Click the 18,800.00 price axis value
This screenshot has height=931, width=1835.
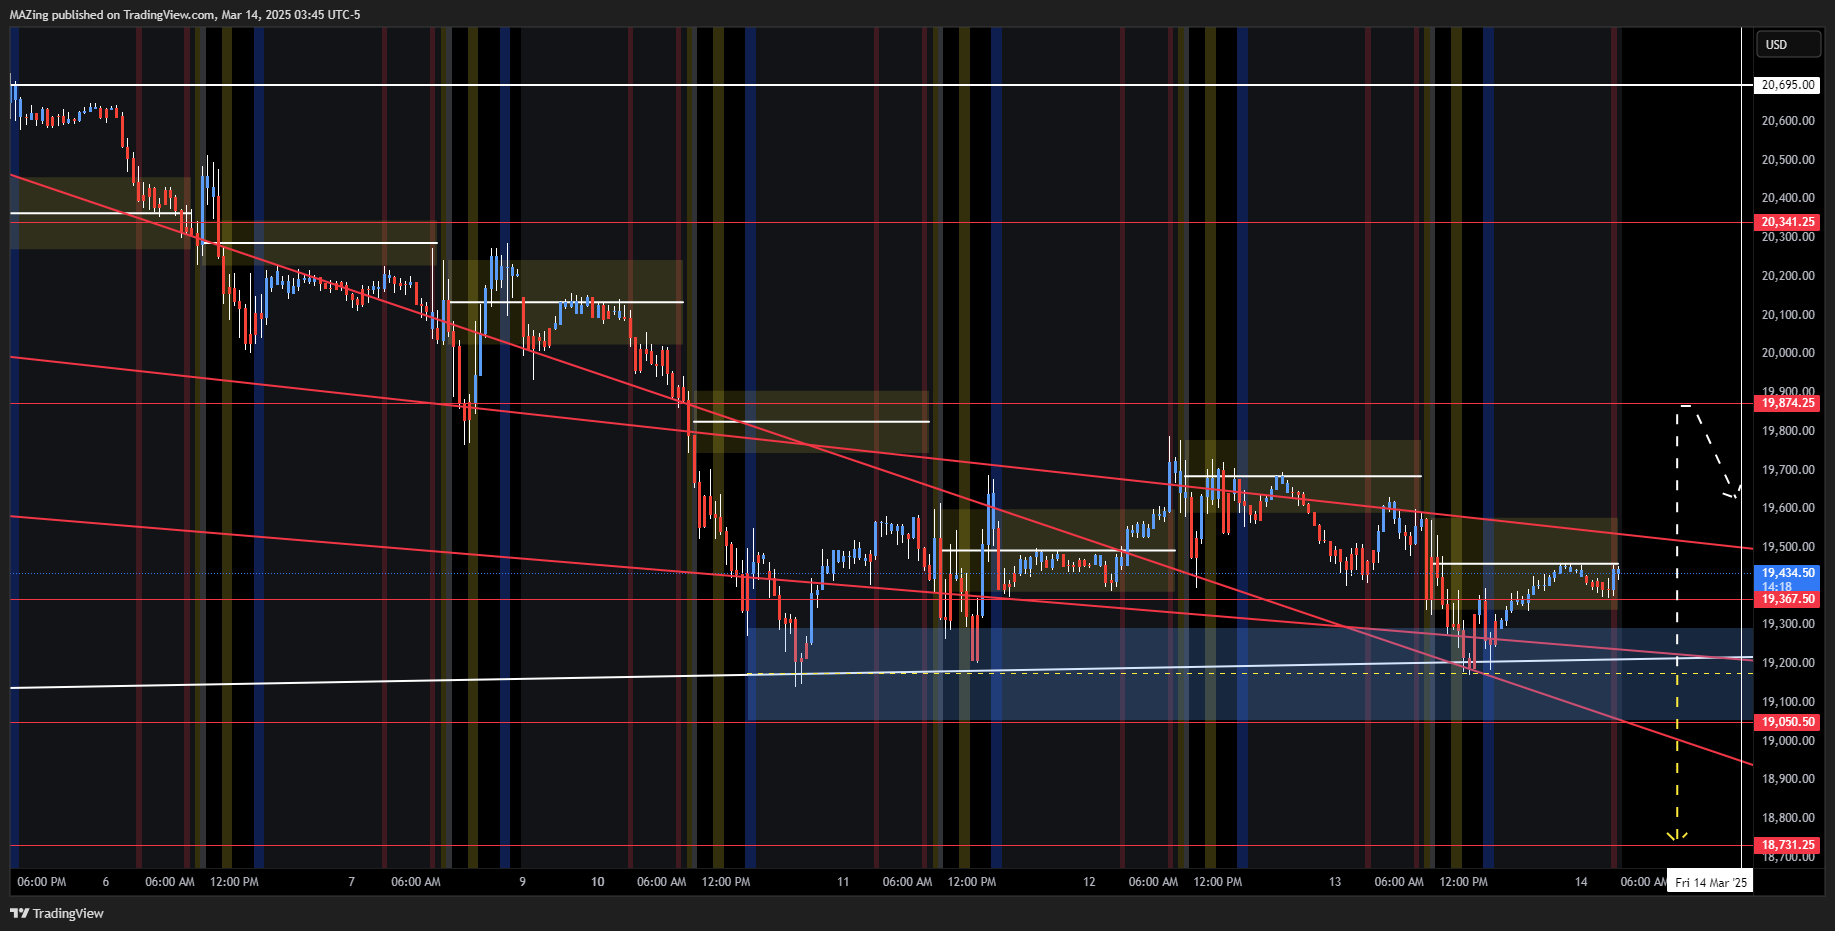[x=1788, y=818]
